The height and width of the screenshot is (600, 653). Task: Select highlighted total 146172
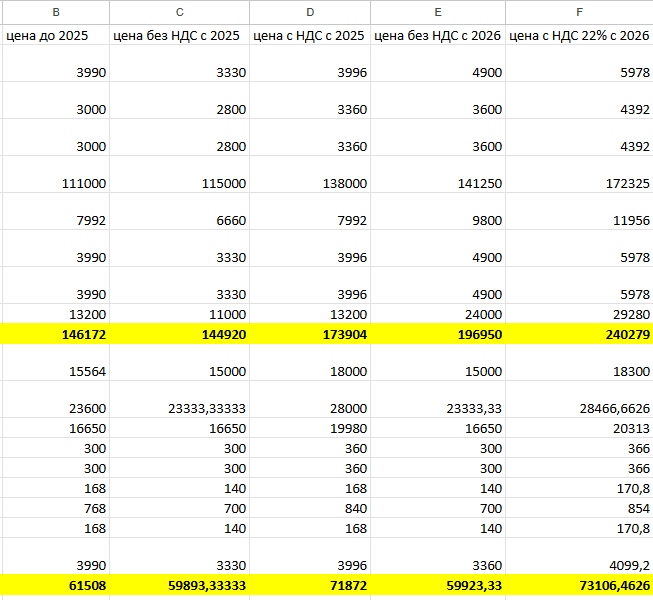(x=55, y=335)
